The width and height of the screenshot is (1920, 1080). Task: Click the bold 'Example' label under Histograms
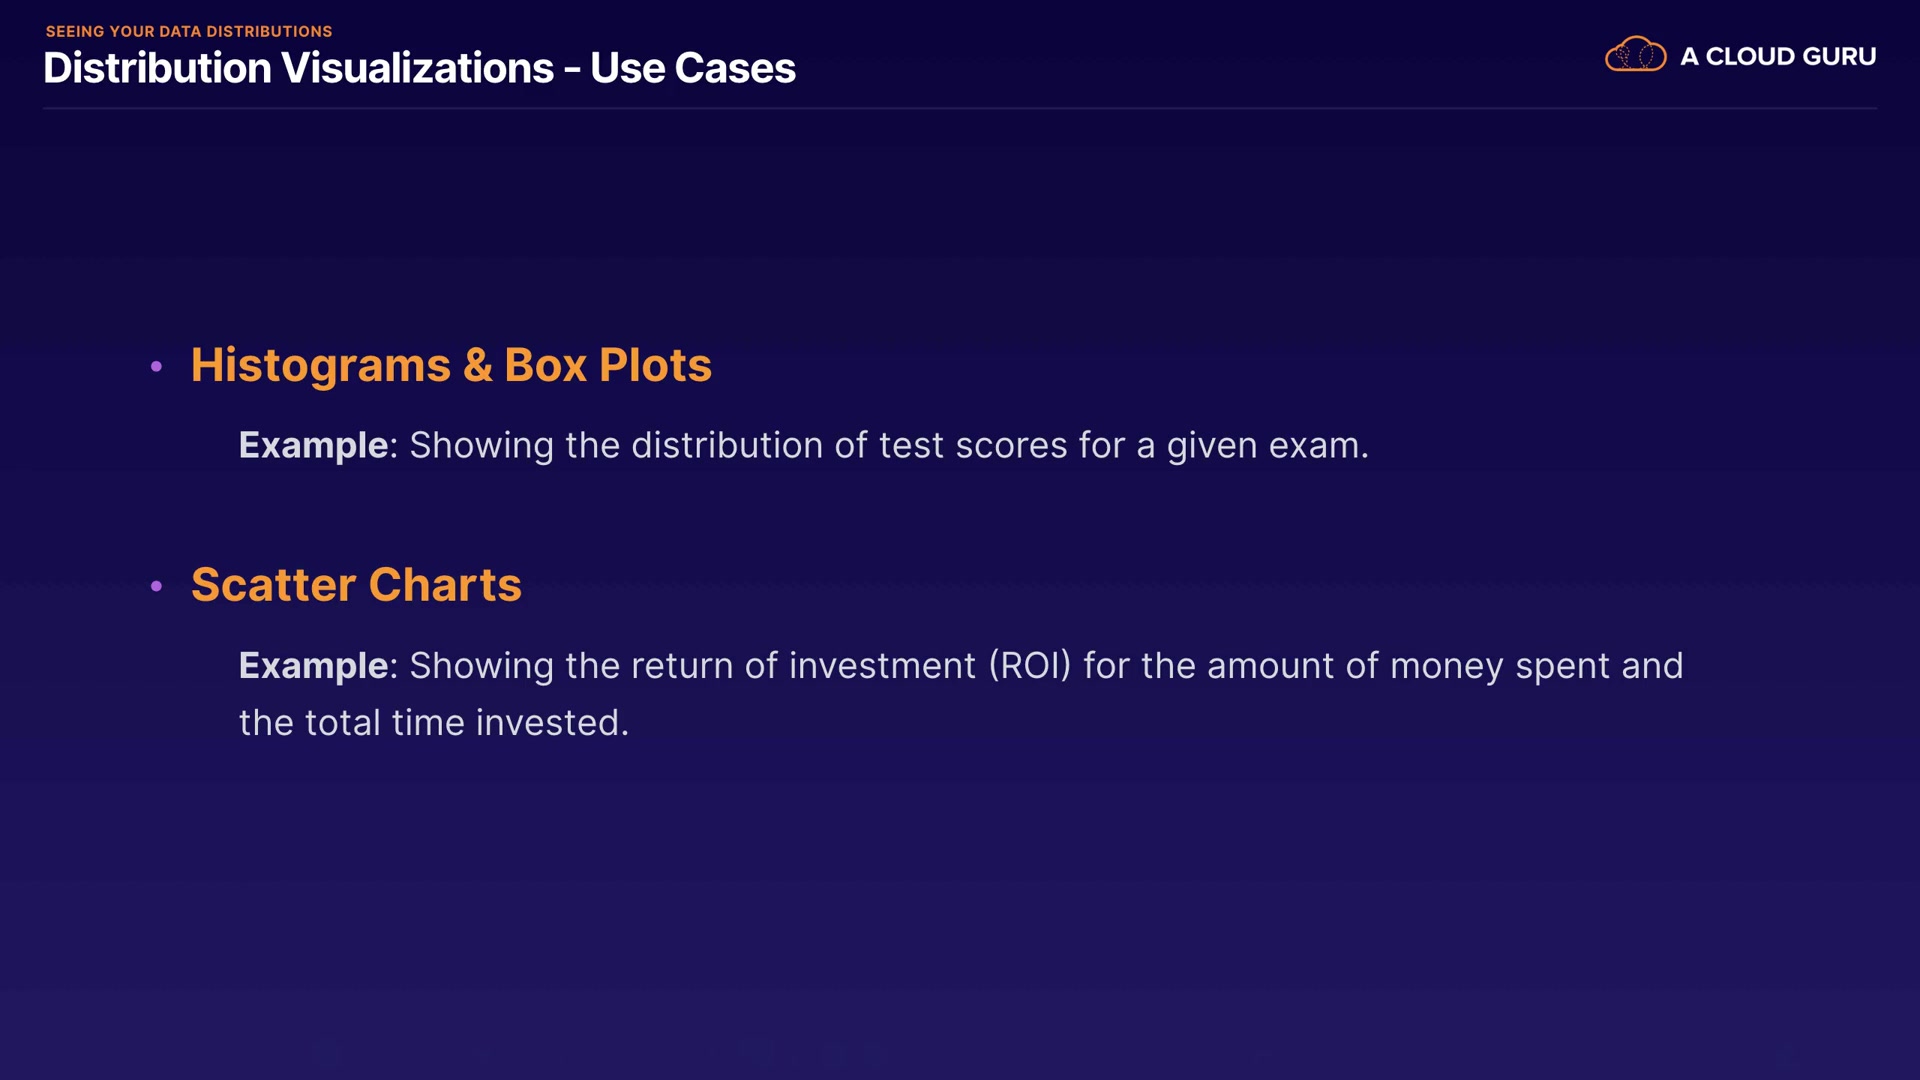point(313,446)
